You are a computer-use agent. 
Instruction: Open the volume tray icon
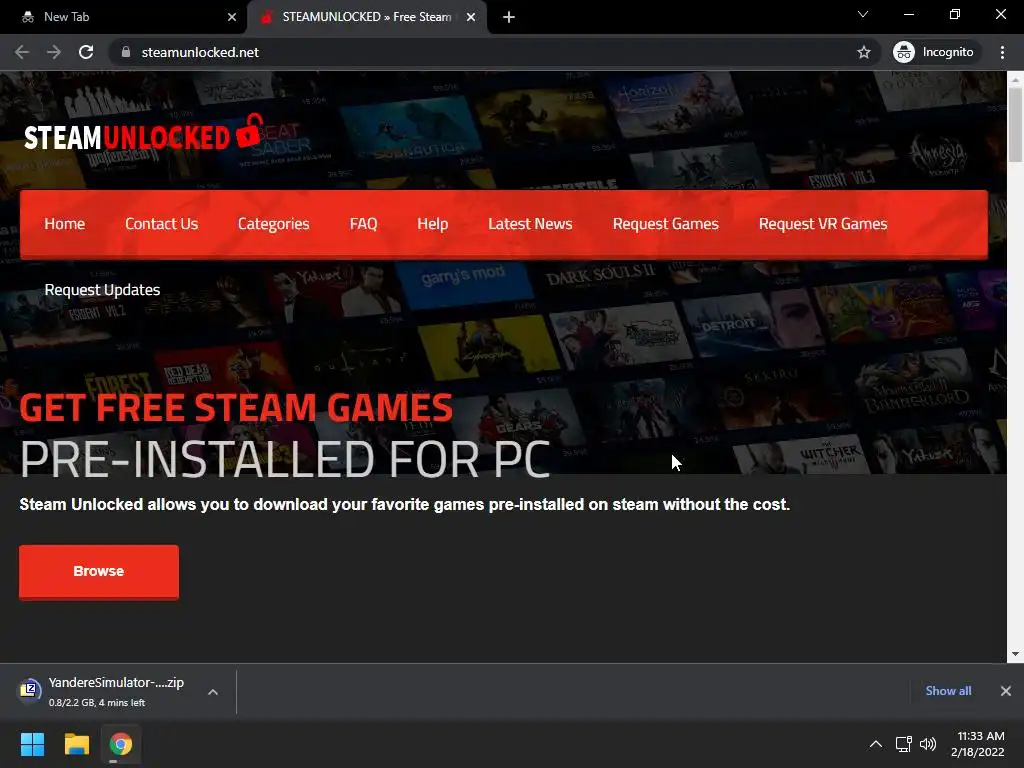(x=927, y=744)
